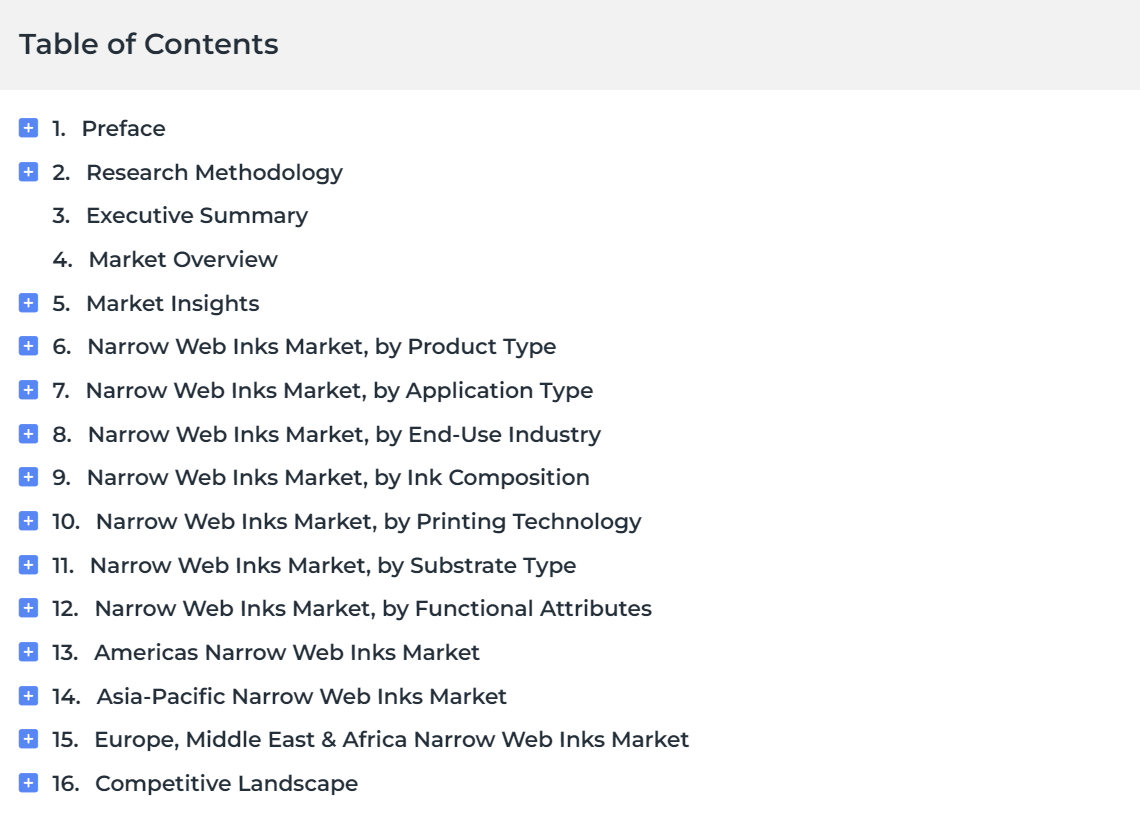Click plus icon beside Ink Composition
Screen dimensions: 1140x813
[x=28, y=477]
